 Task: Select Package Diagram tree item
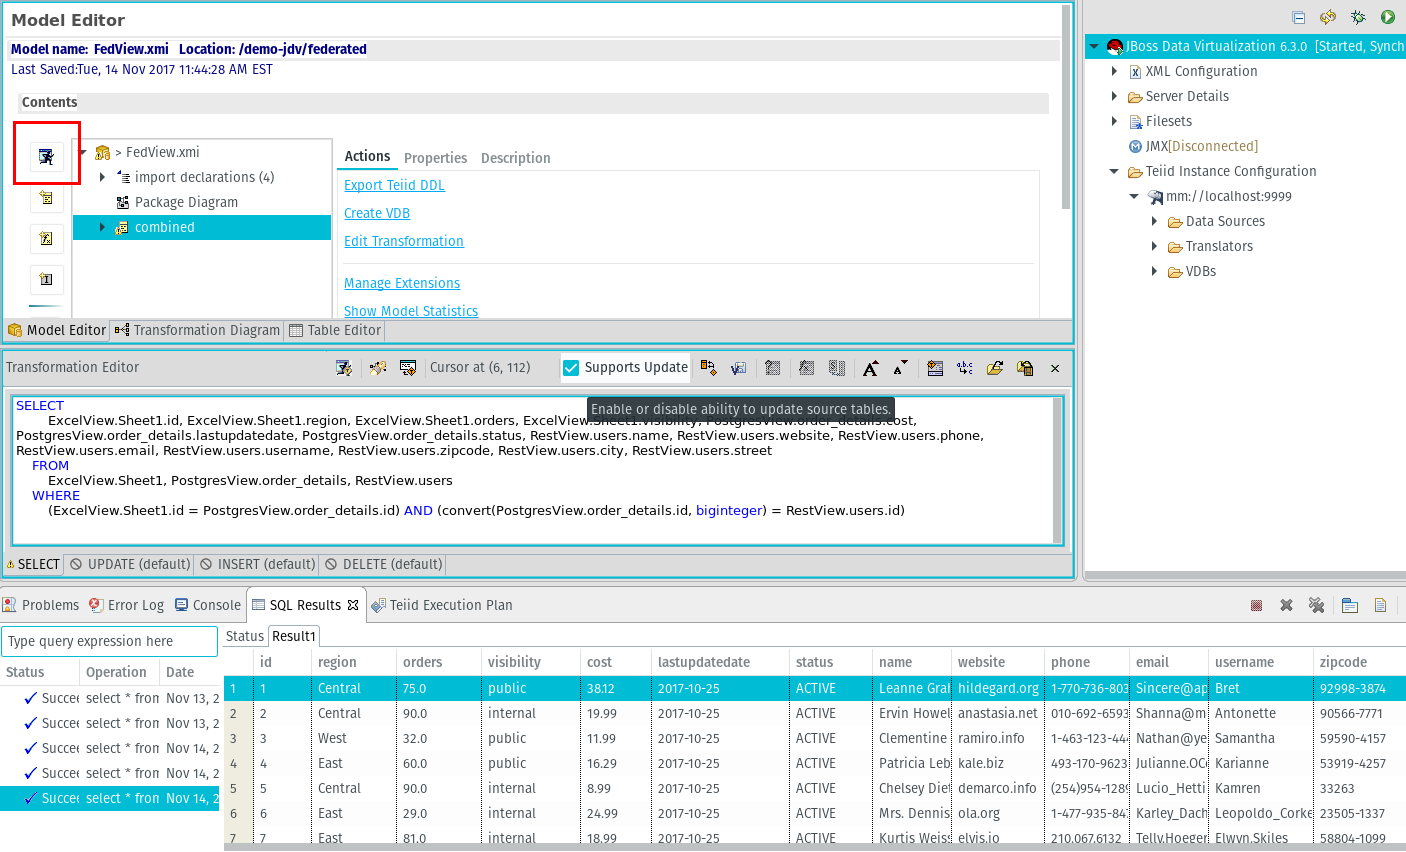coord(186,202)
